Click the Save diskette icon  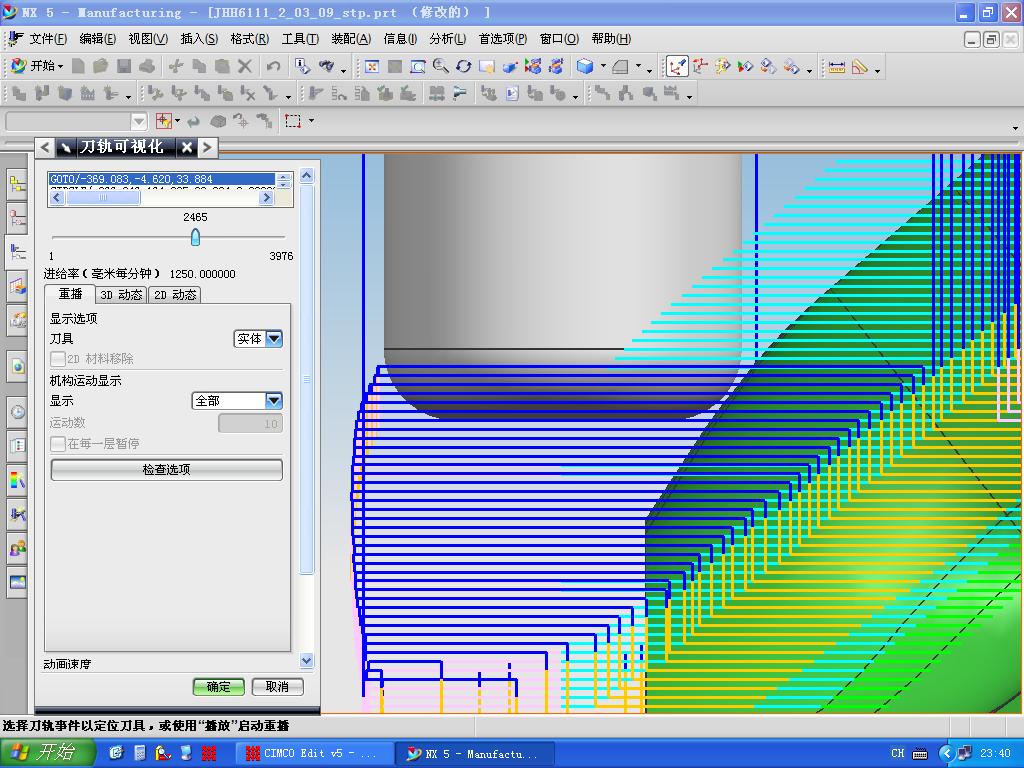[x=124, y=67]
